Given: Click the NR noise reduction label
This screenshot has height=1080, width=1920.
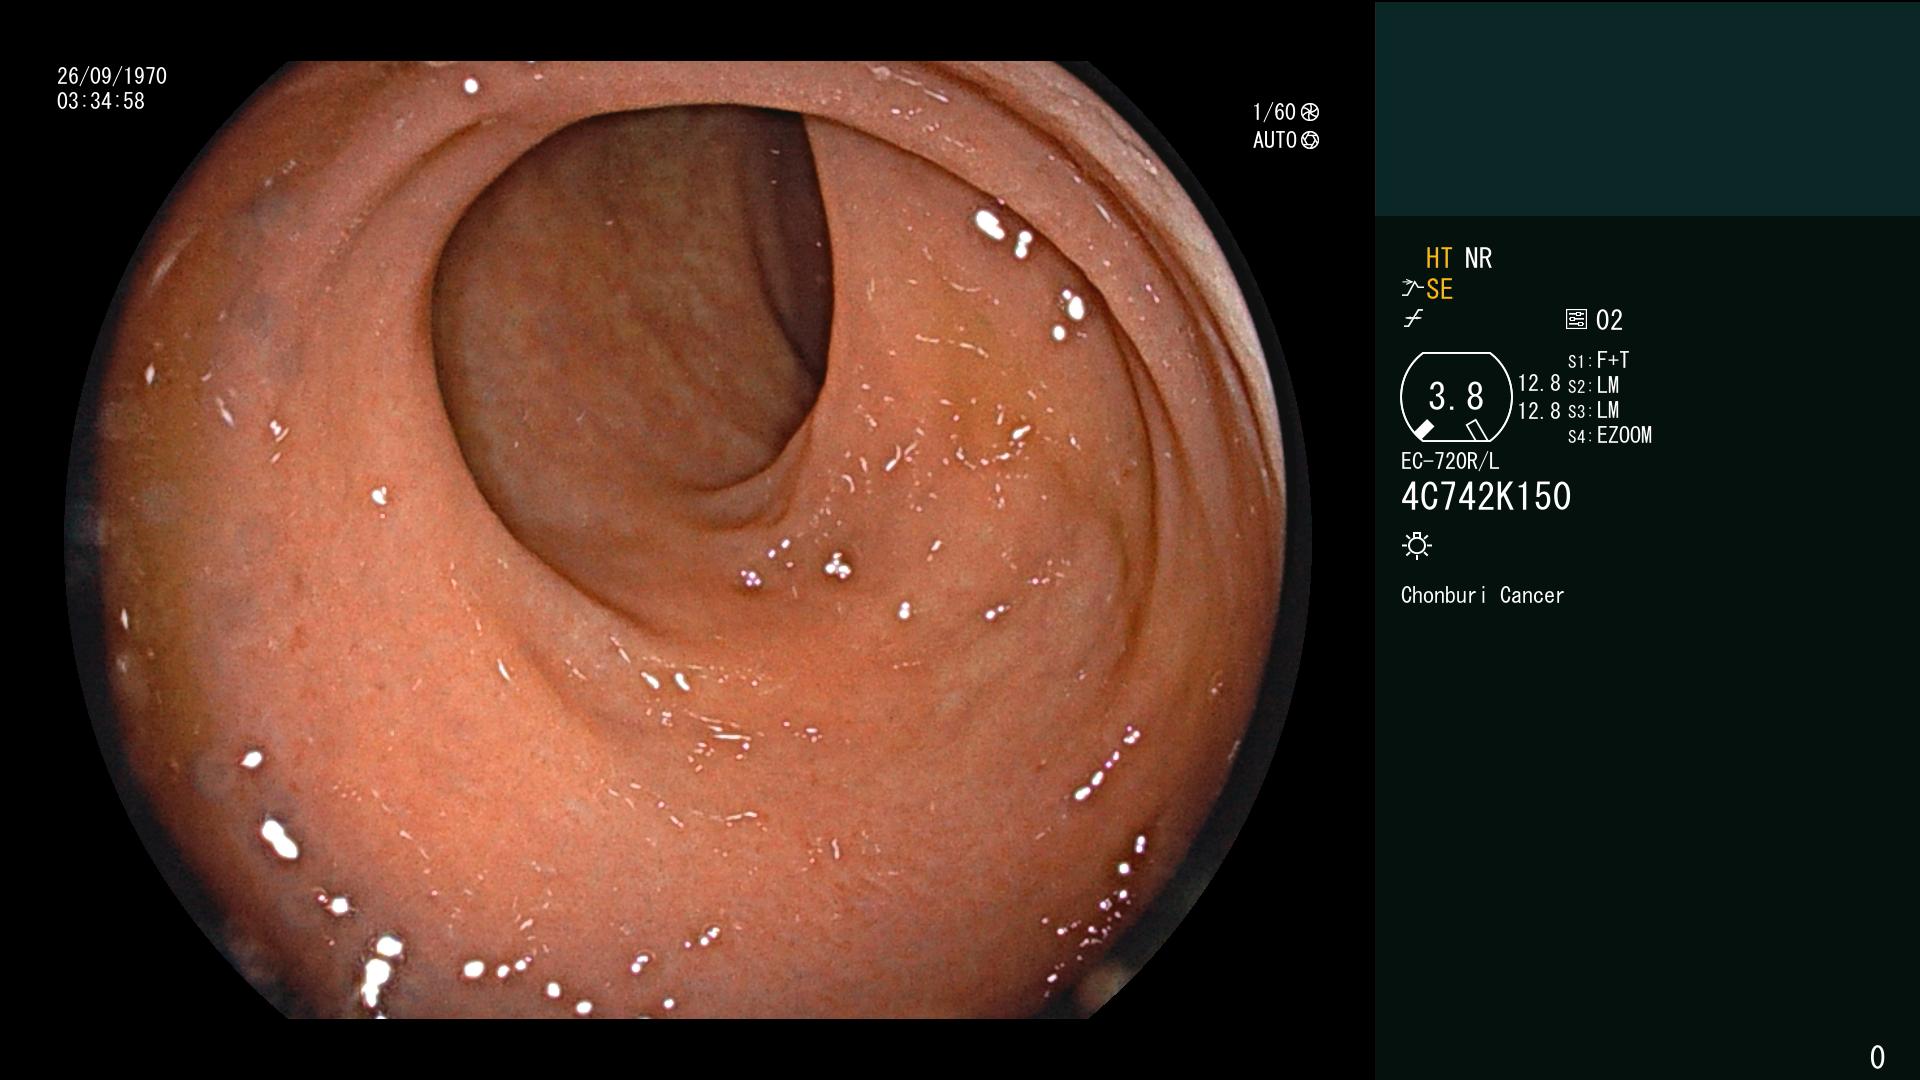Looking at the screenshot, I should pyautogui.click(x=1478, y=258).
